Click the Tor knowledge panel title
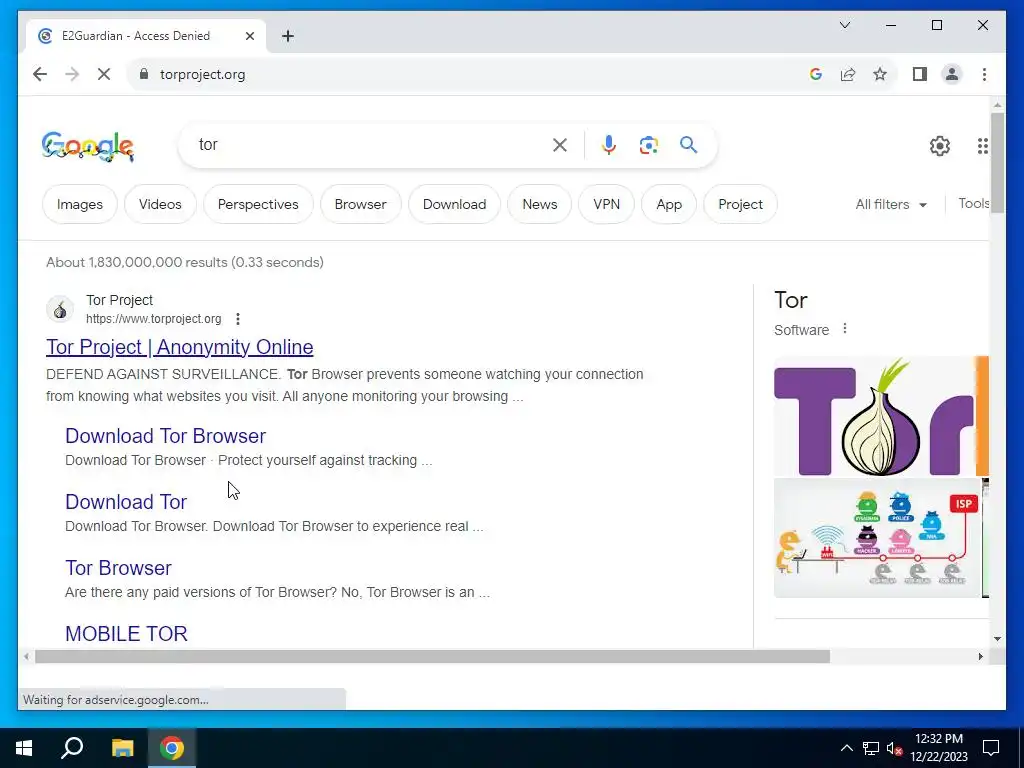The width and height of the screenshot is (1024, 768). click(791, 300)
